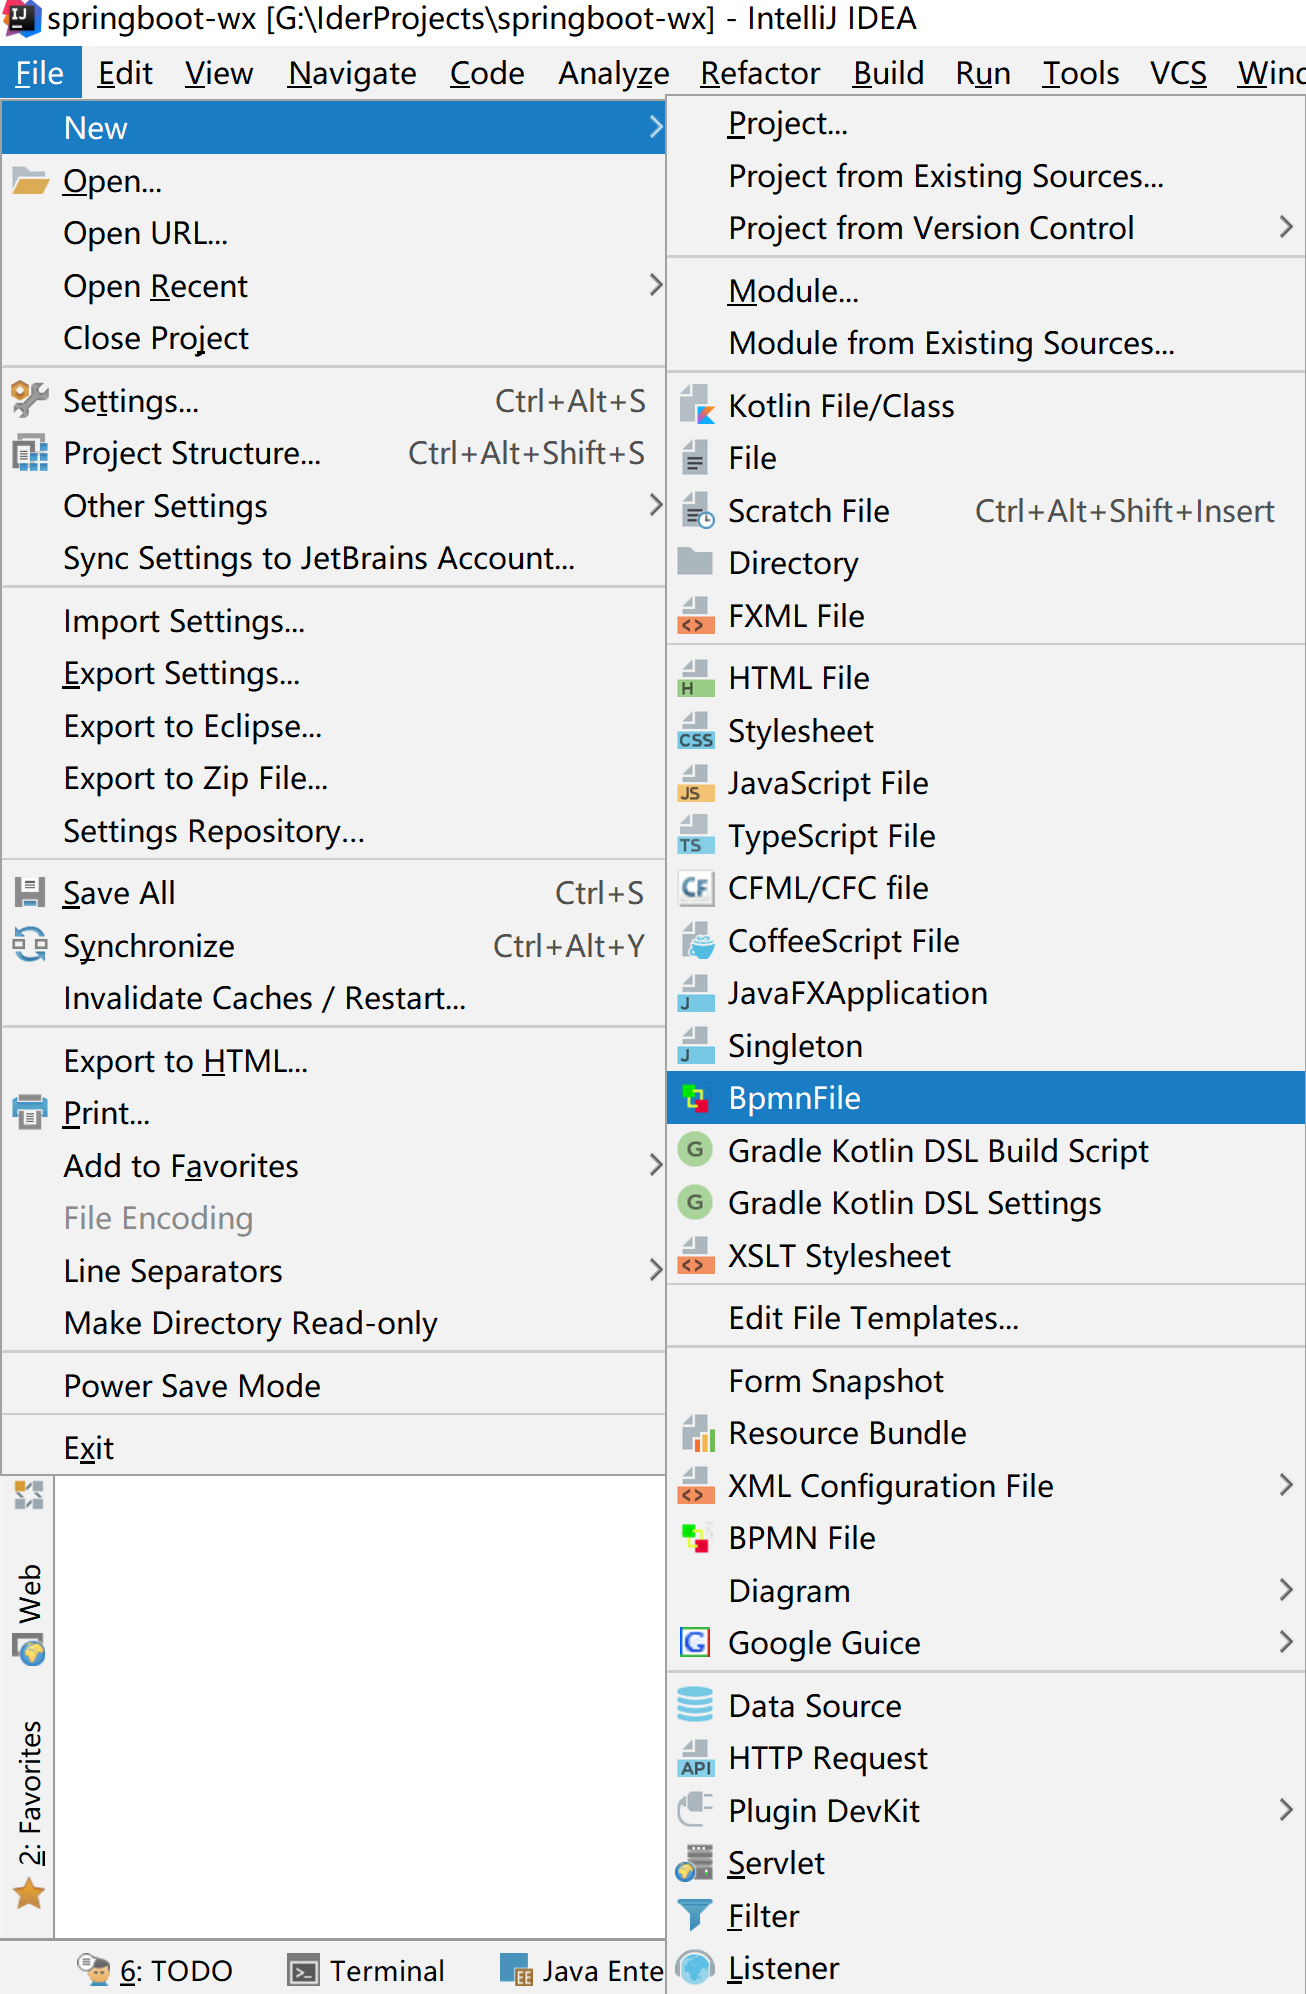Expand the Diagram submenu arrow
Viewport: 1306px width, 1994px height.
click(1286, 1591)
